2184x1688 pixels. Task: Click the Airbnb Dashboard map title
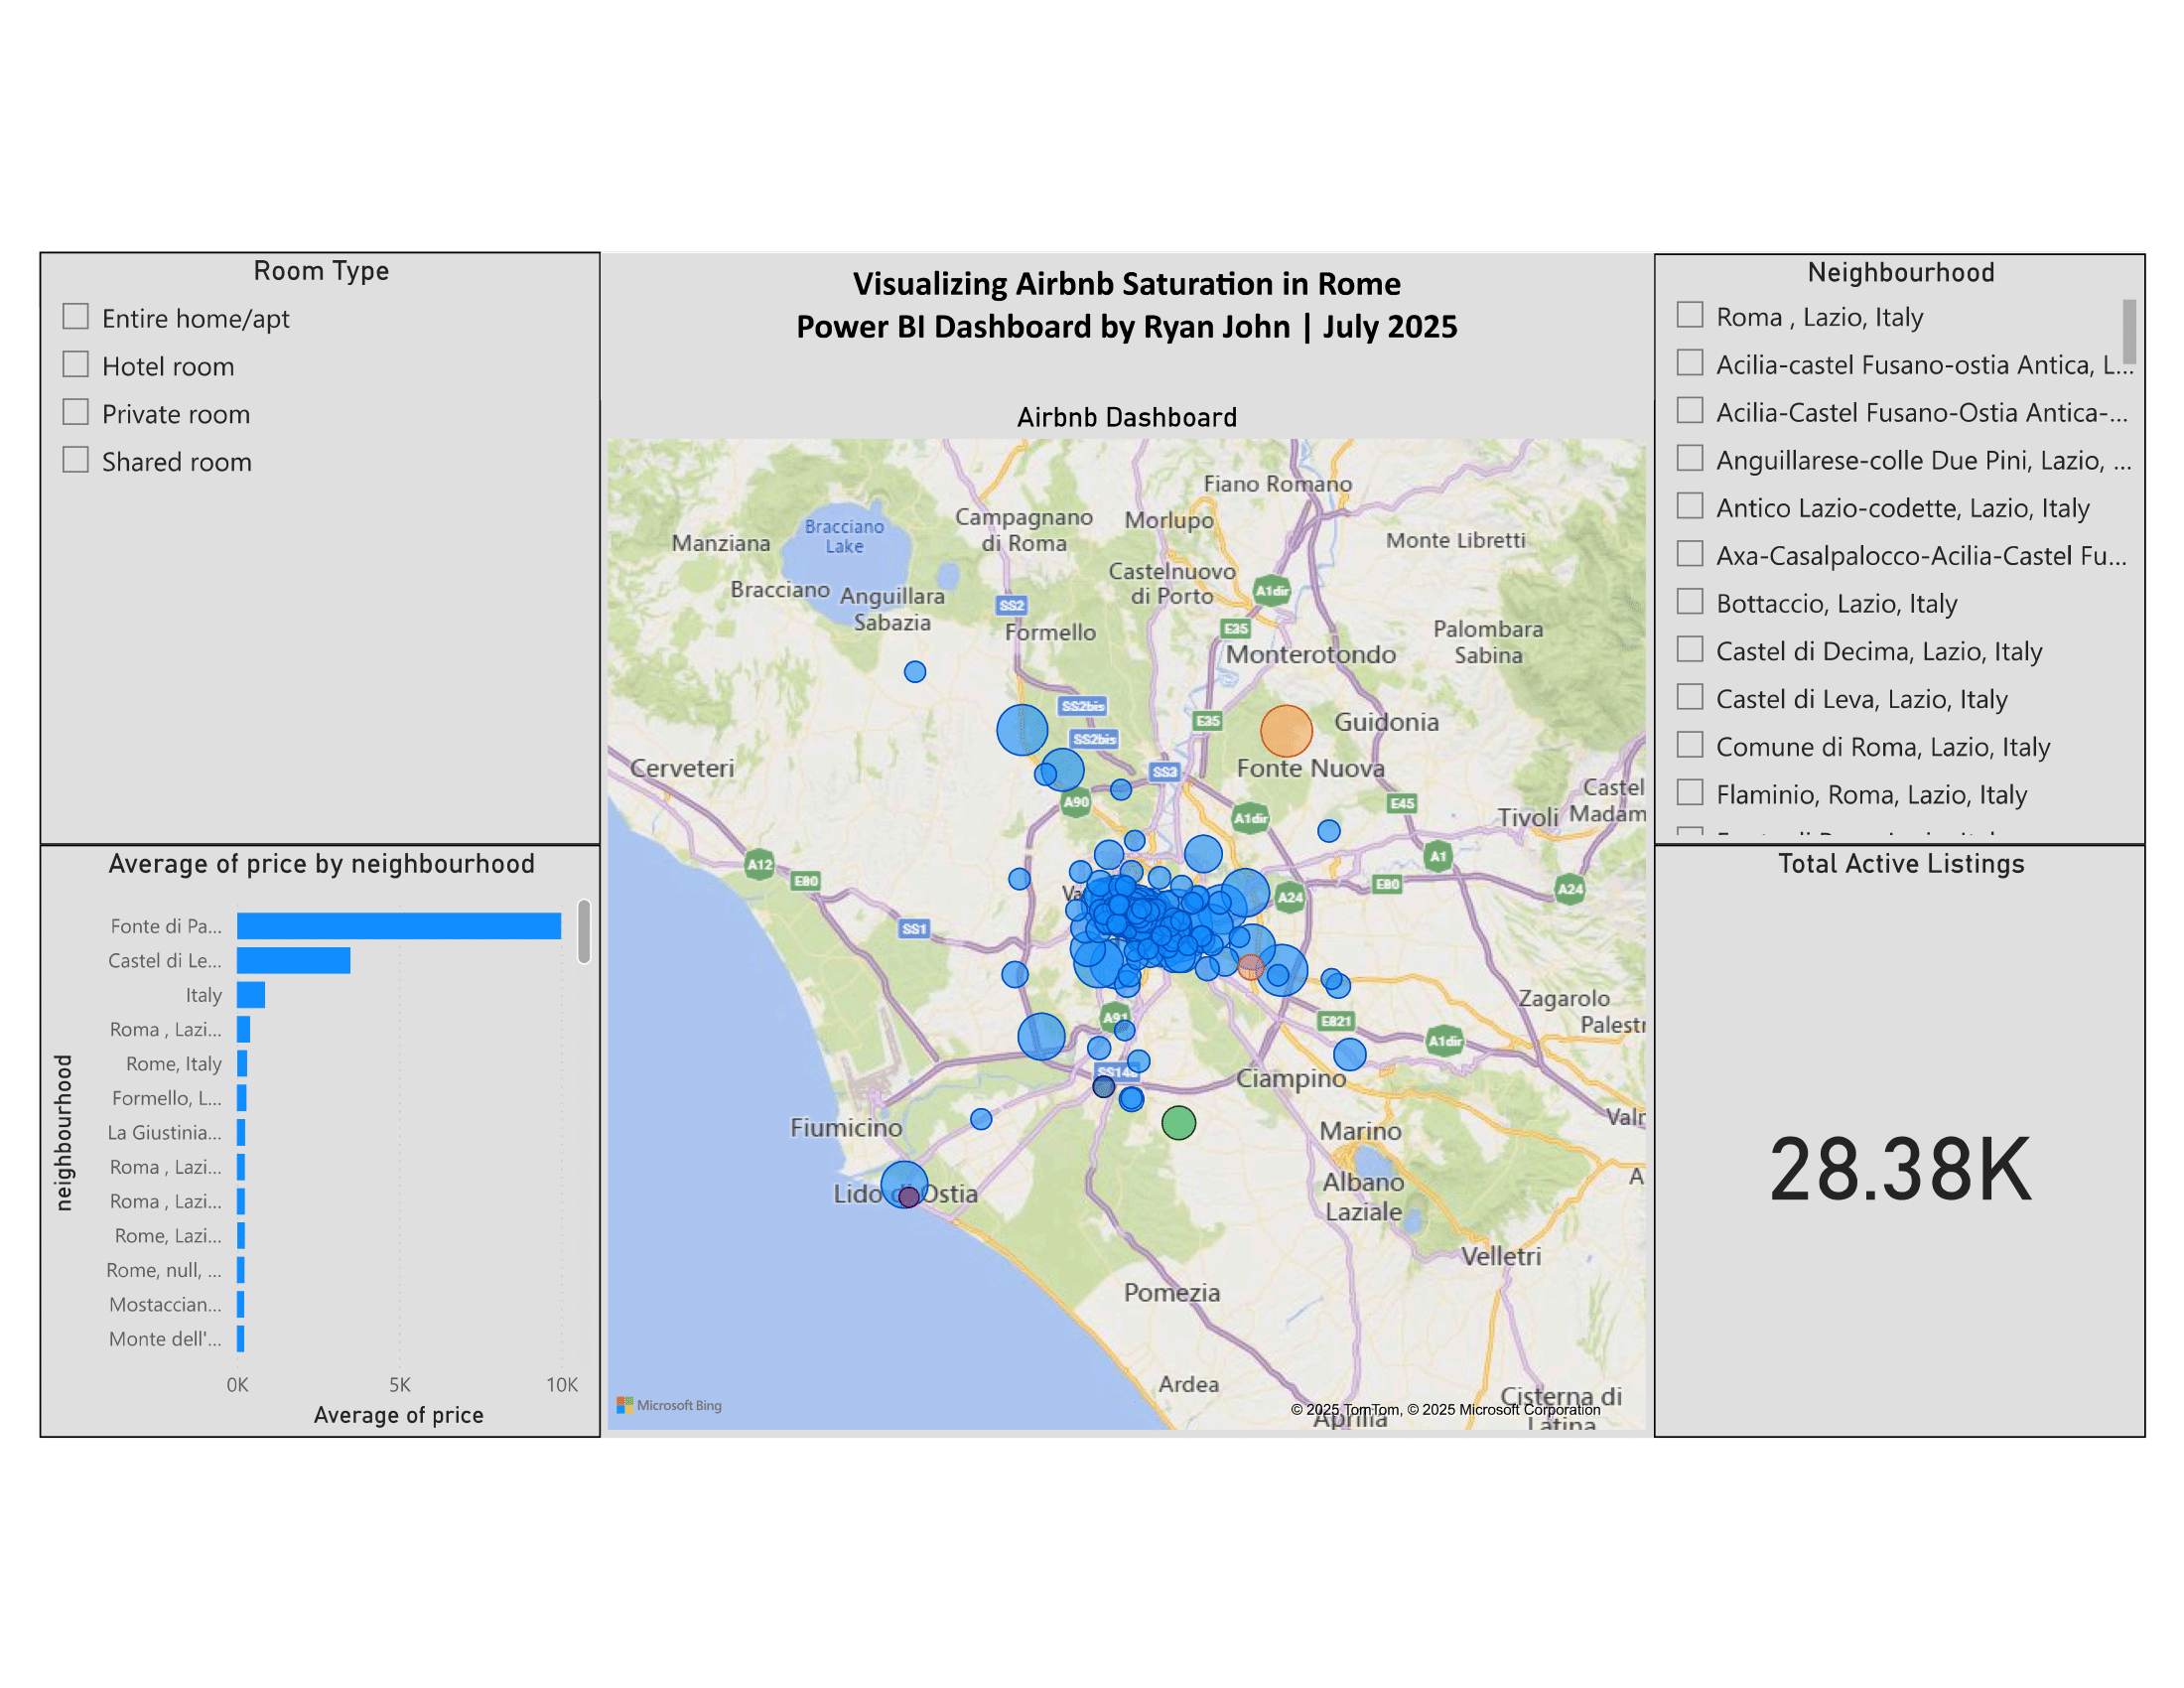(x=1127, y=418)
